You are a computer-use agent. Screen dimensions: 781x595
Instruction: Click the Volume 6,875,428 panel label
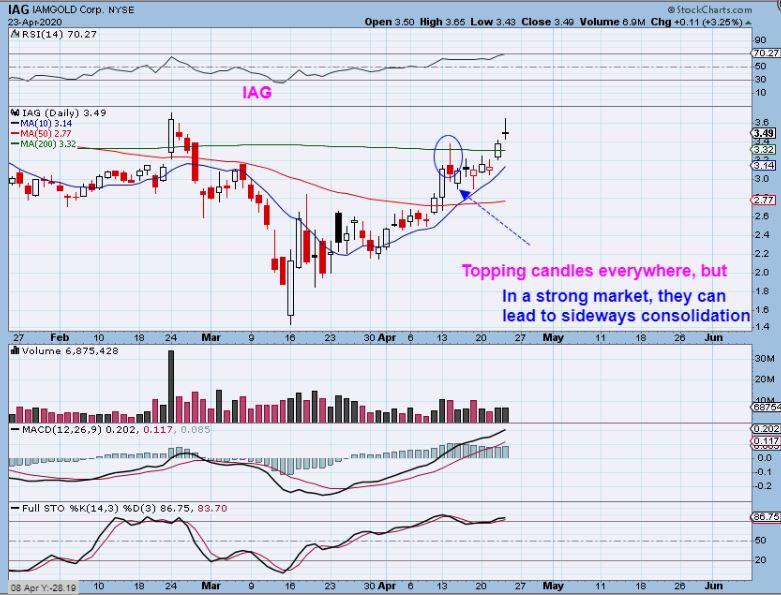click(x=64, y=351)
